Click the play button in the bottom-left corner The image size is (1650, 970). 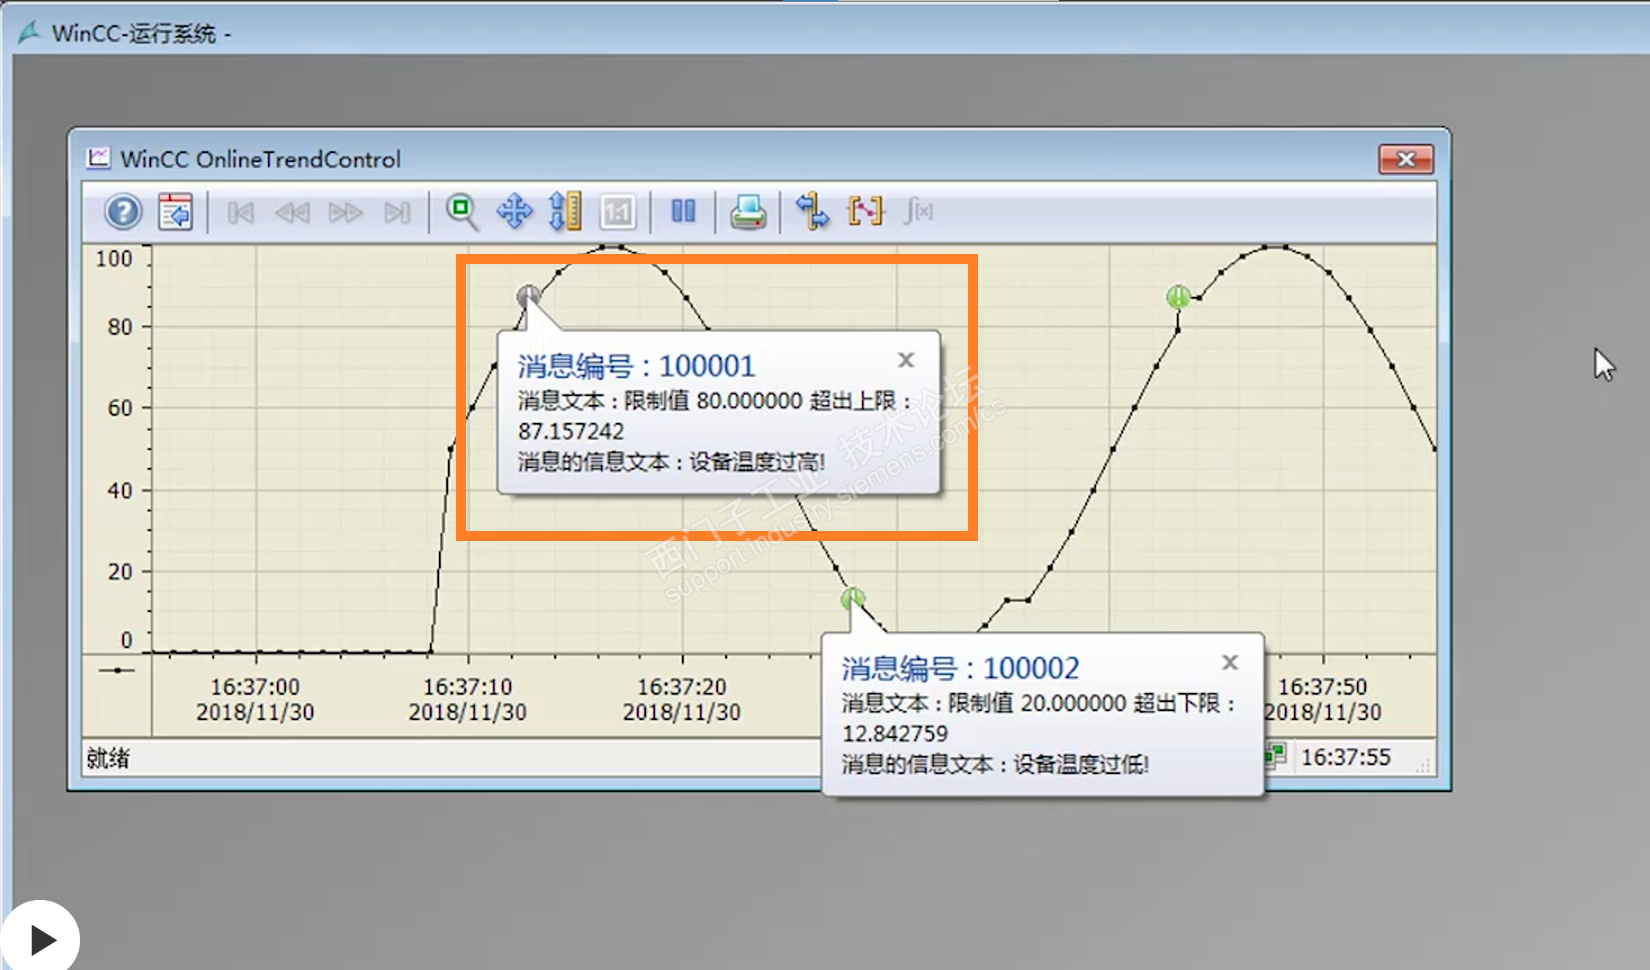[40, 939]
